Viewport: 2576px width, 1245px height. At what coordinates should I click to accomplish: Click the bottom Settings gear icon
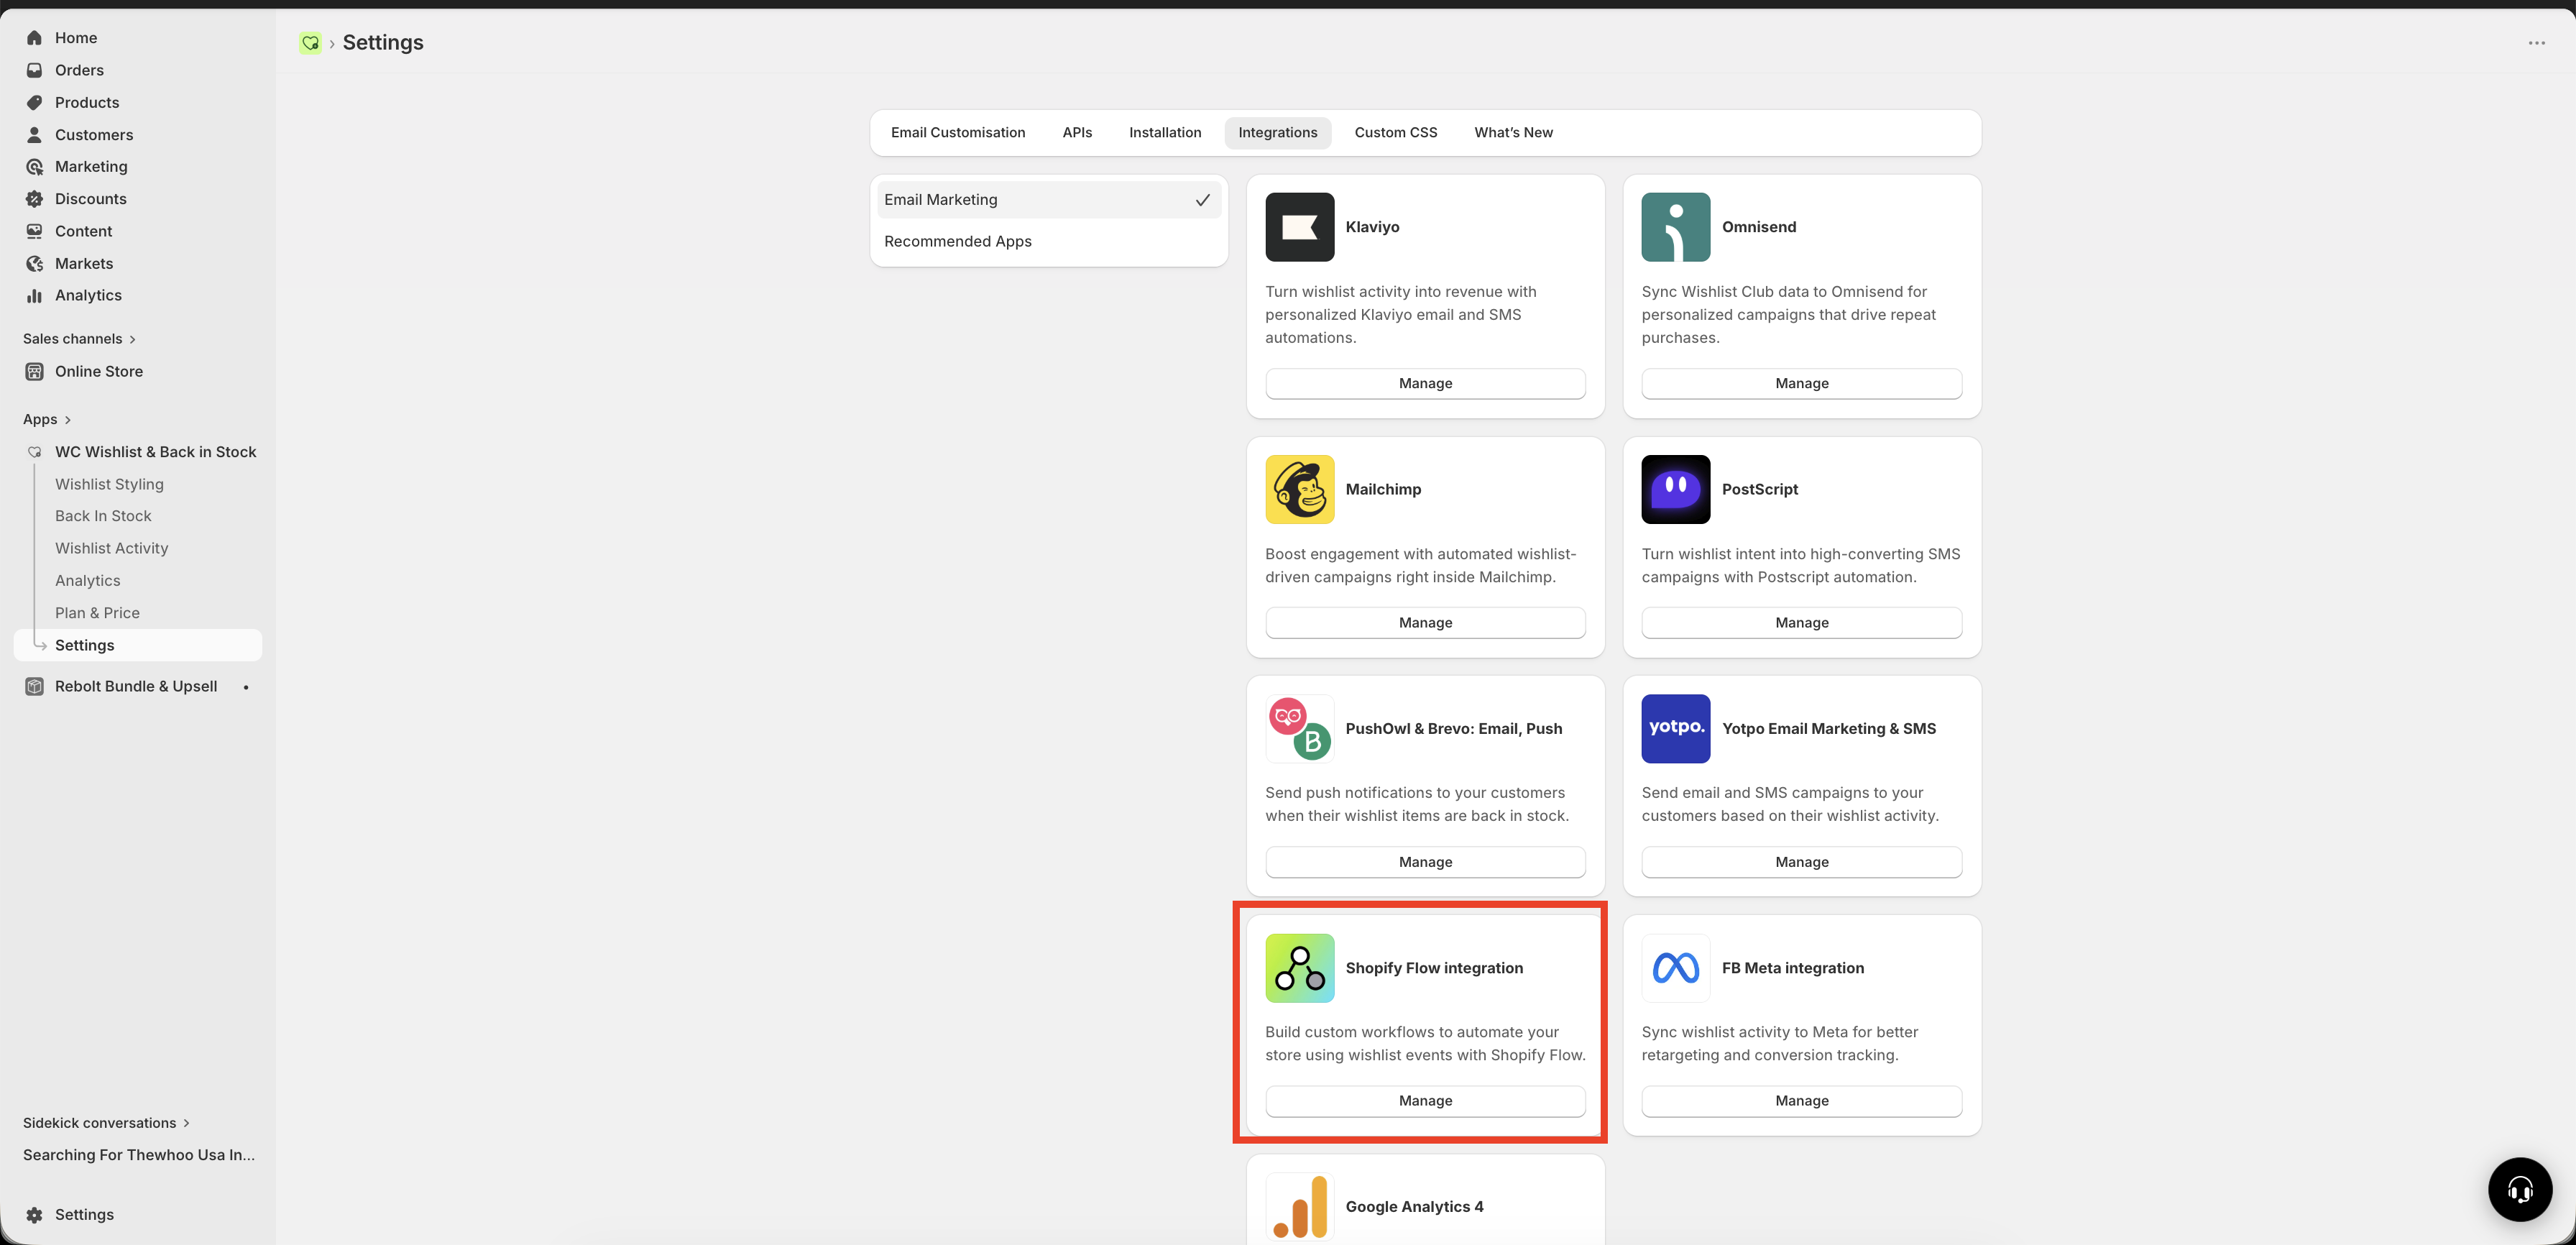pyautogui.click(x=34, y=1214)
